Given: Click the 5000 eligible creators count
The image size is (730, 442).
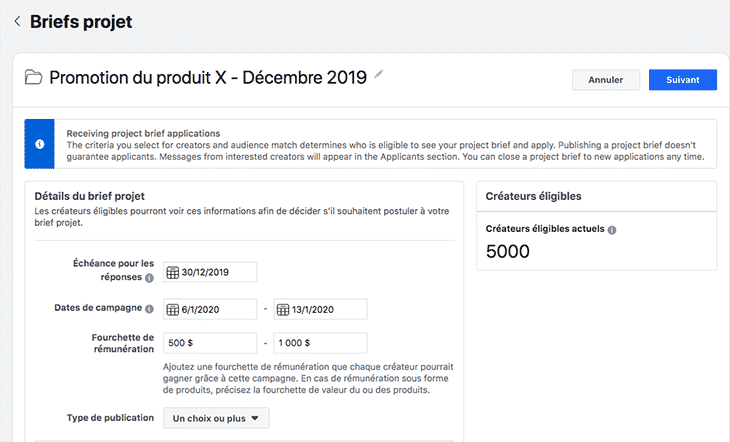Looking at the screenshot, I should click(507, 252).
